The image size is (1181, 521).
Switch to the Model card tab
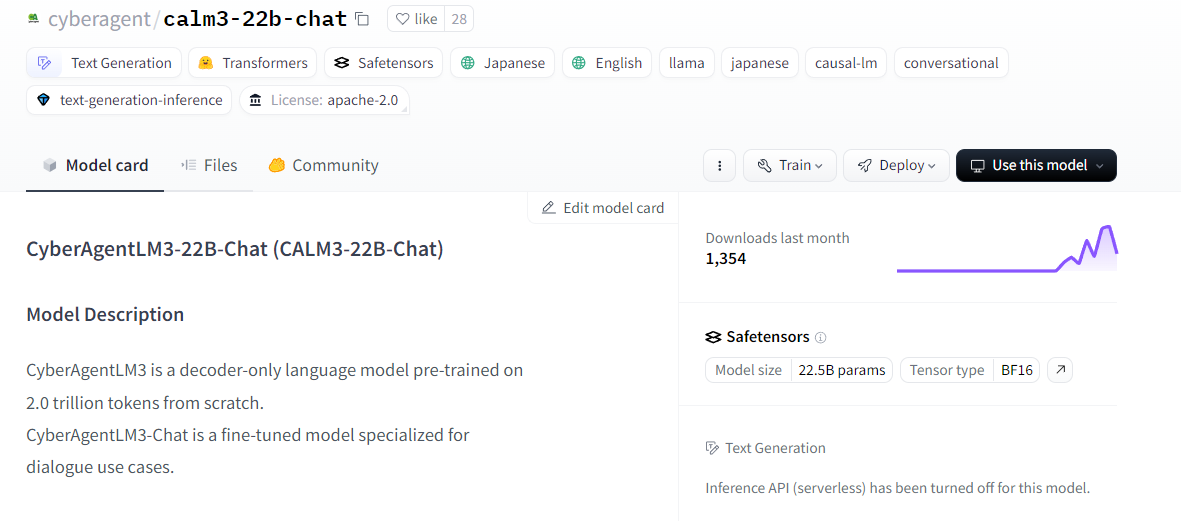[x=95, y=165]
